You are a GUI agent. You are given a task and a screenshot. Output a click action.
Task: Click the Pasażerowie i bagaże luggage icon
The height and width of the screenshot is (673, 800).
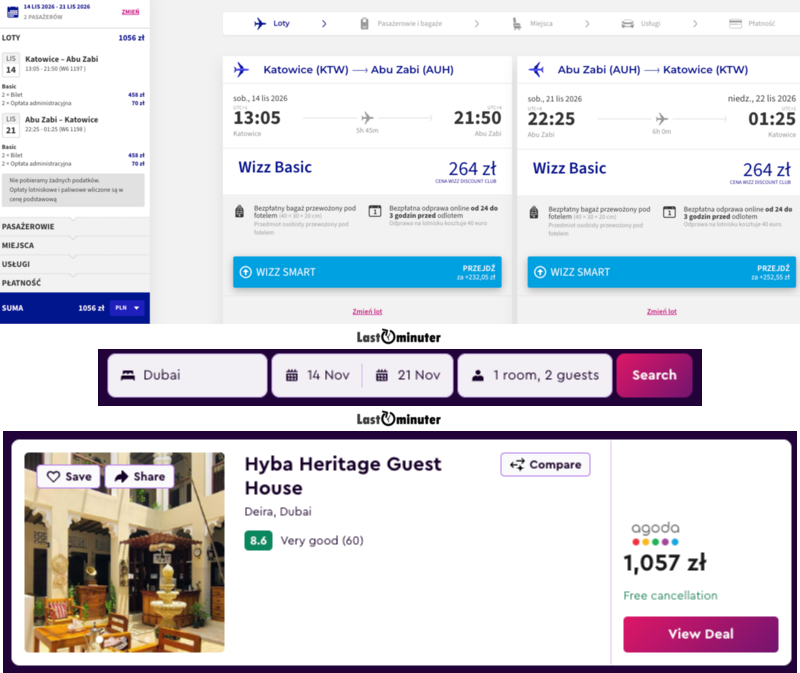click(x=365, y=23)
